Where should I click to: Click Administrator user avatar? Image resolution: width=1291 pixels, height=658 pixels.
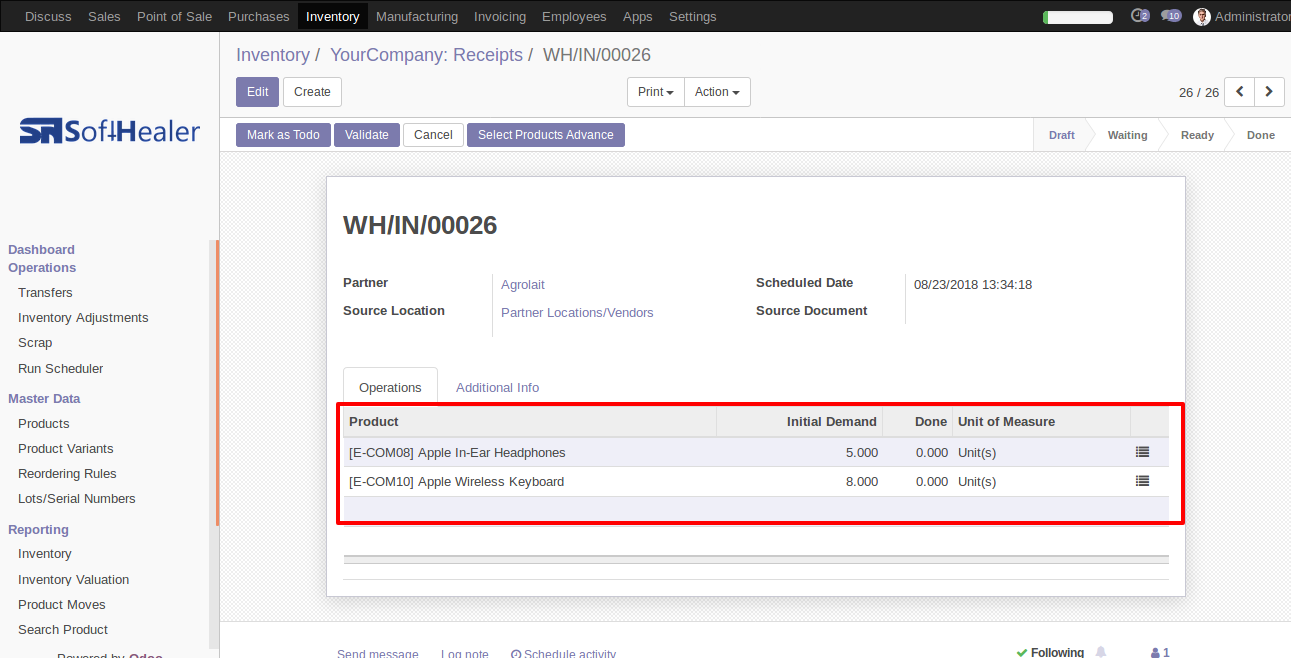(1202, 17)
